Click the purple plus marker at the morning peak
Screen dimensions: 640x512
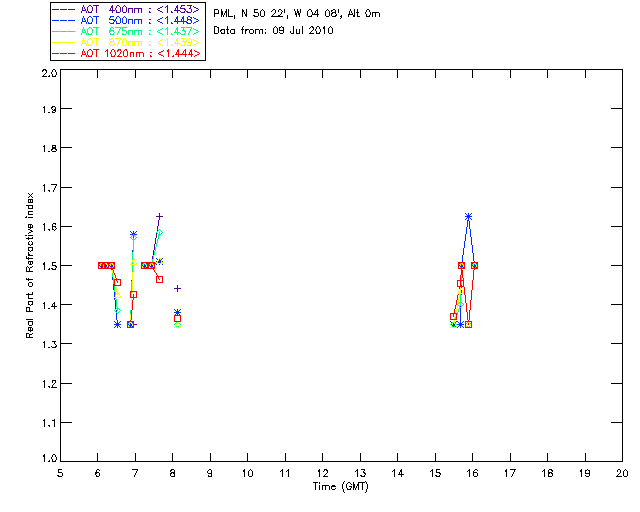[x=160, y=216]
